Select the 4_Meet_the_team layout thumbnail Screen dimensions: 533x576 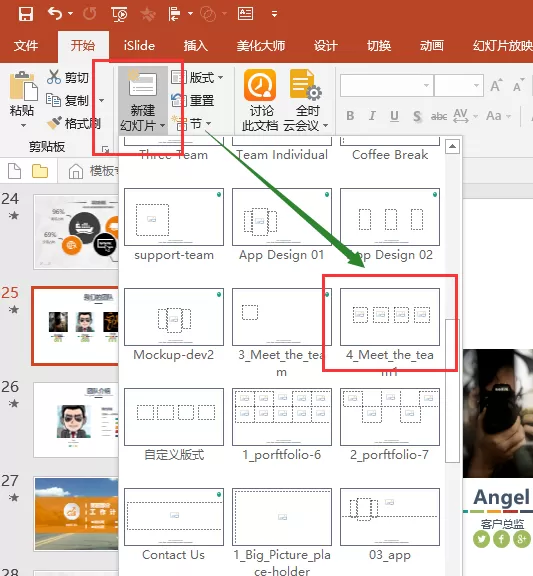390,317
